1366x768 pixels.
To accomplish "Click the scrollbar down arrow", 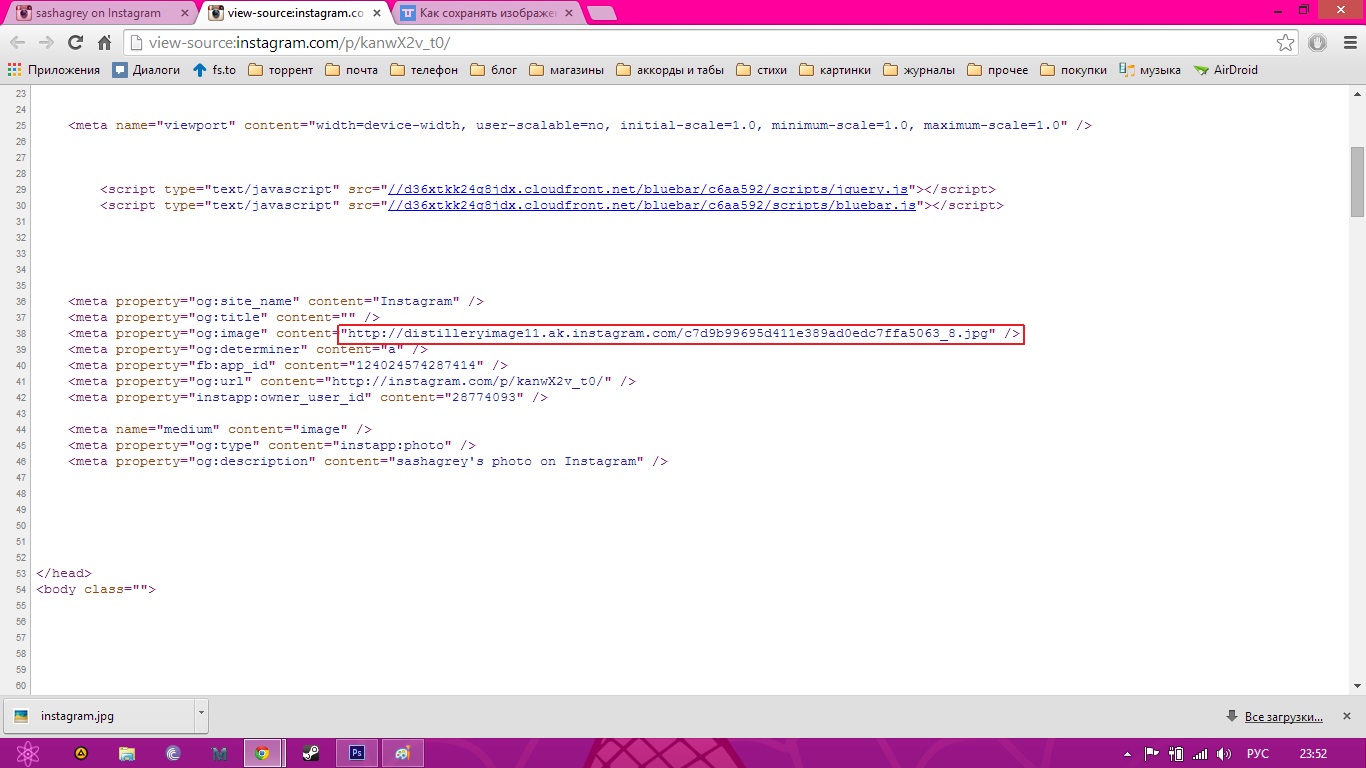I will (1357, 686).
